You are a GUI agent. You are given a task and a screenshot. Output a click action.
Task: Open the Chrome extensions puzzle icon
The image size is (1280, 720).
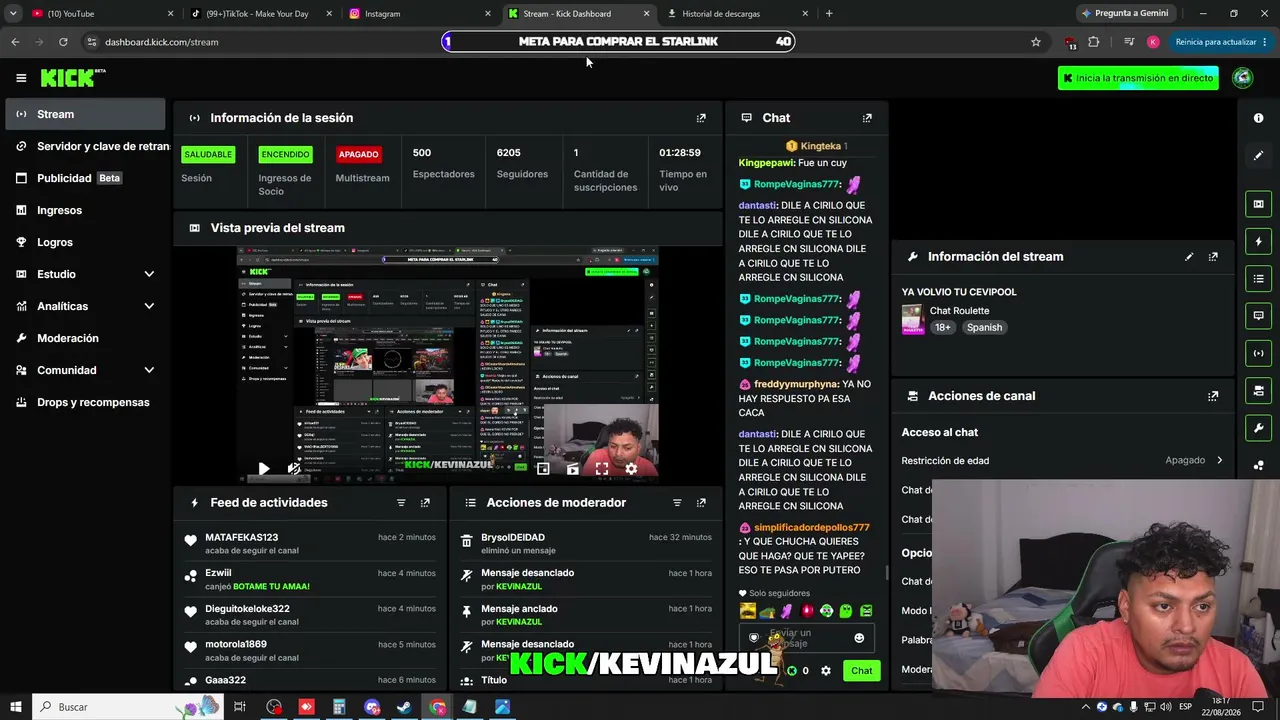tap(1093, 42)
